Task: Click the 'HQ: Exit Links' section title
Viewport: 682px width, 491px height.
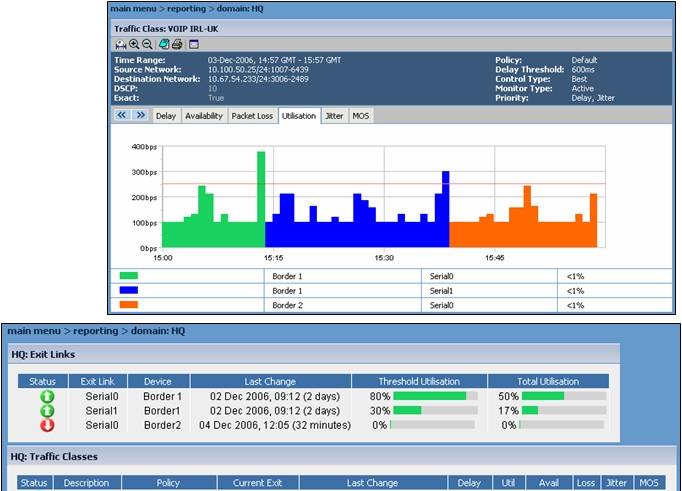Action: click(x=43, y=354)
